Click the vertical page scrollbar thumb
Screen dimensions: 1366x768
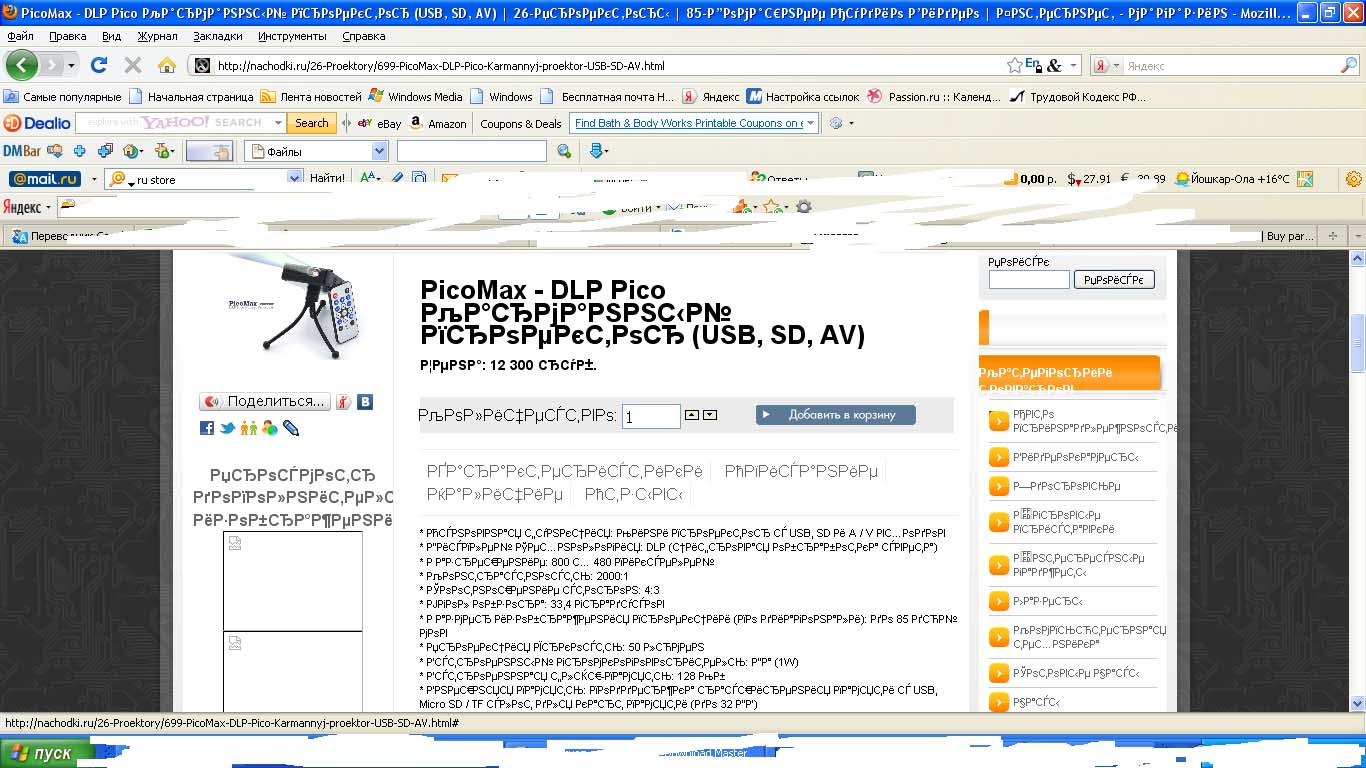(x=1357, y=342)
